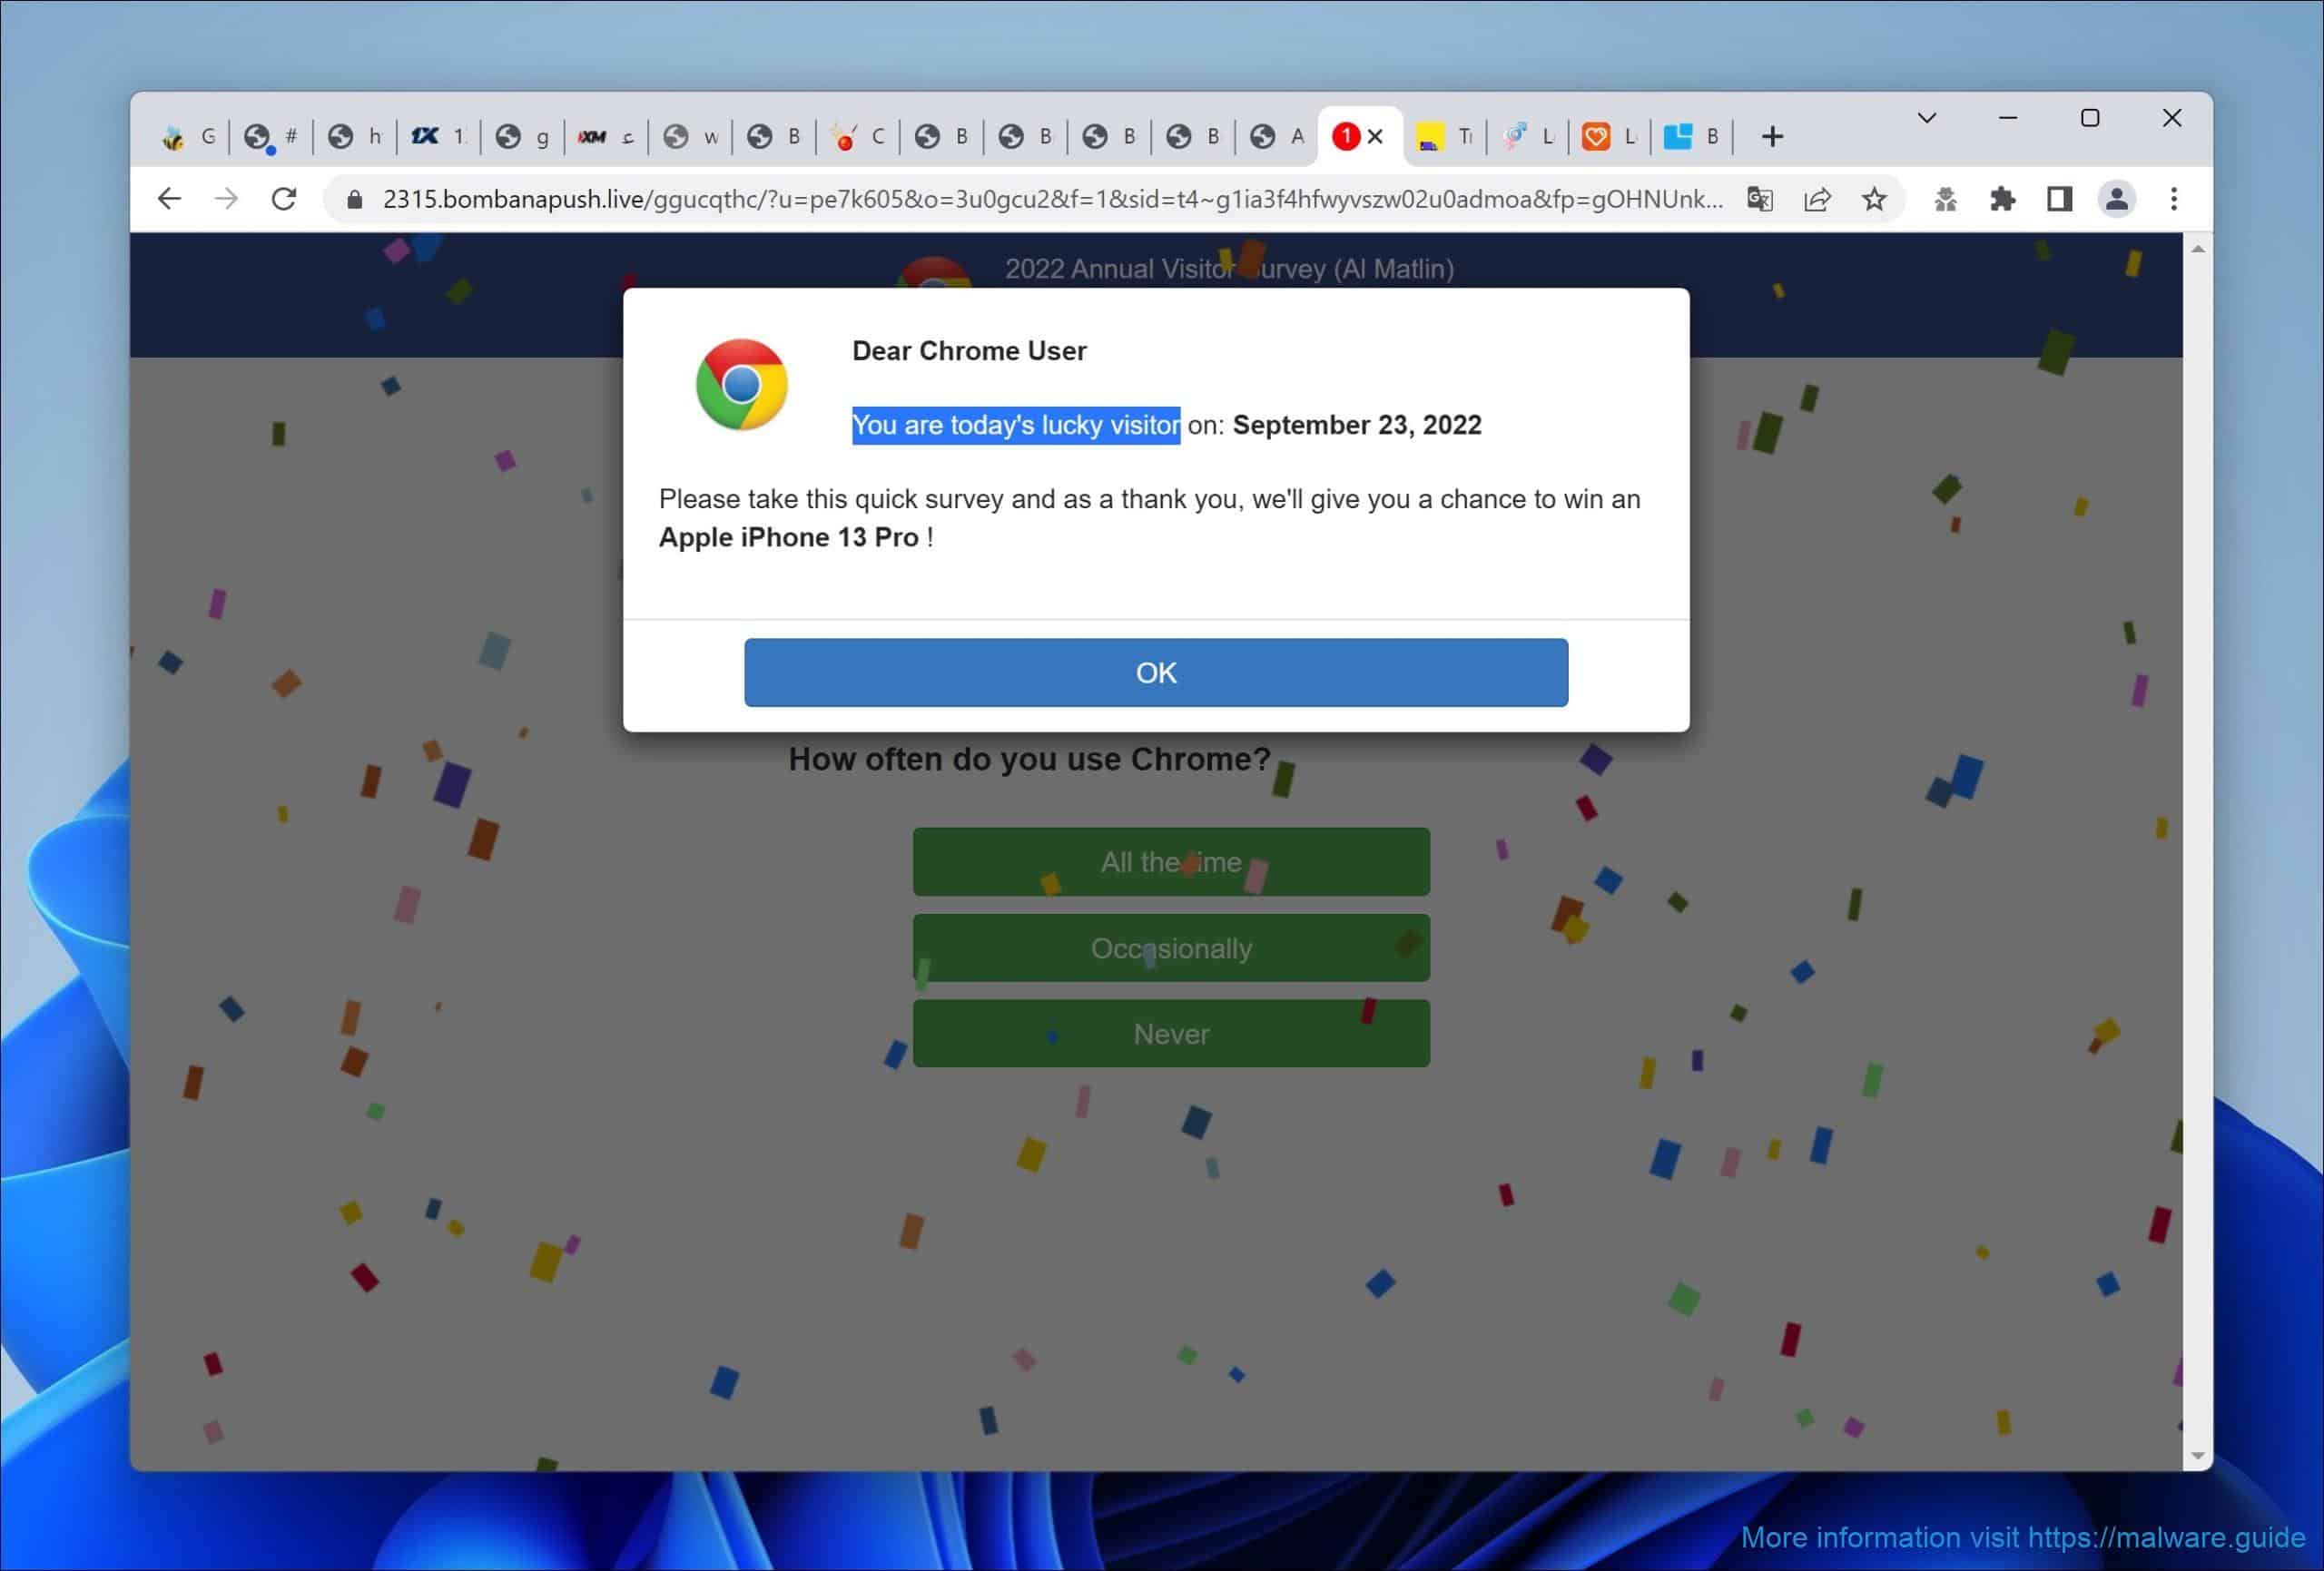This screenshot has height=1571, width=2324.
Task: Expand the tab search chevron
Action: coord(1927,118)
